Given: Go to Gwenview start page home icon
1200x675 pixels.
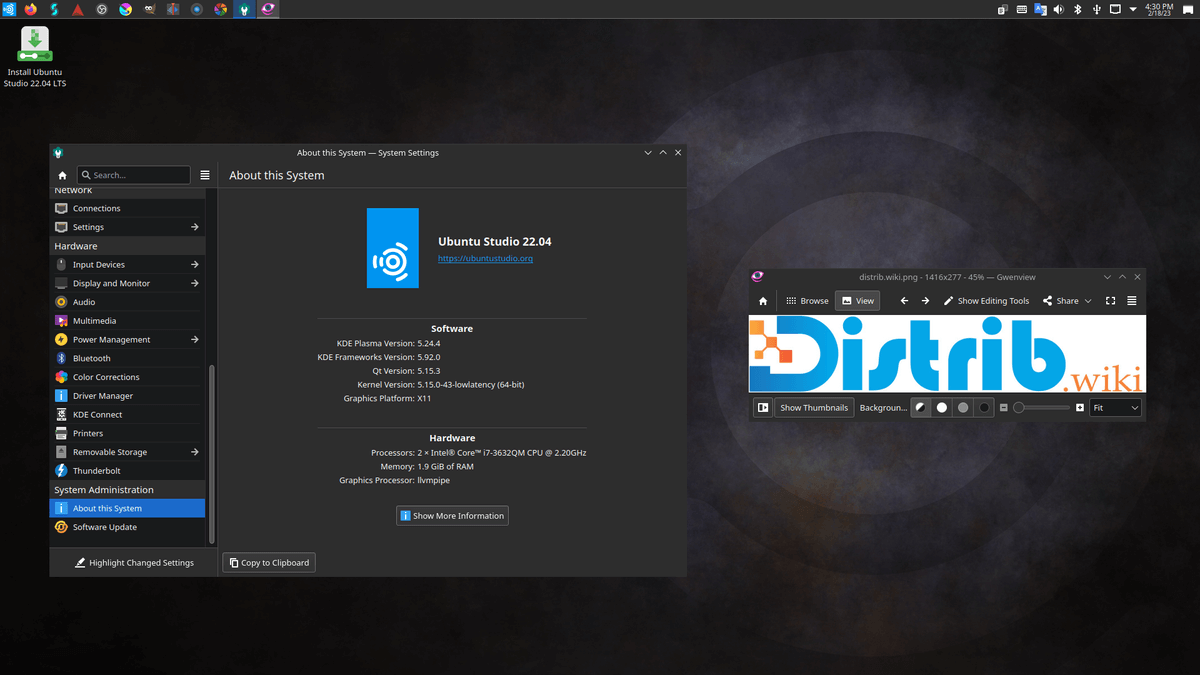Looking at the screenshot, I should 763,300.
